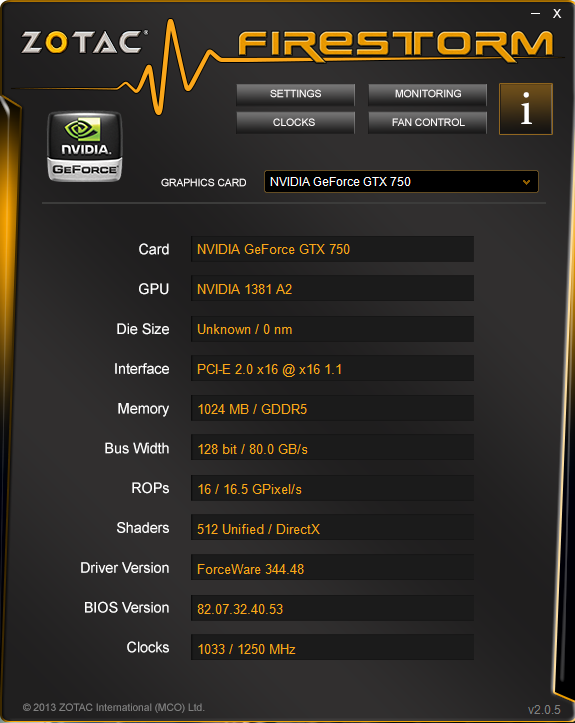The height and width of the screenshot is (723, 575).
Task: Open the info panel icon
Action: tap(526, 109)
